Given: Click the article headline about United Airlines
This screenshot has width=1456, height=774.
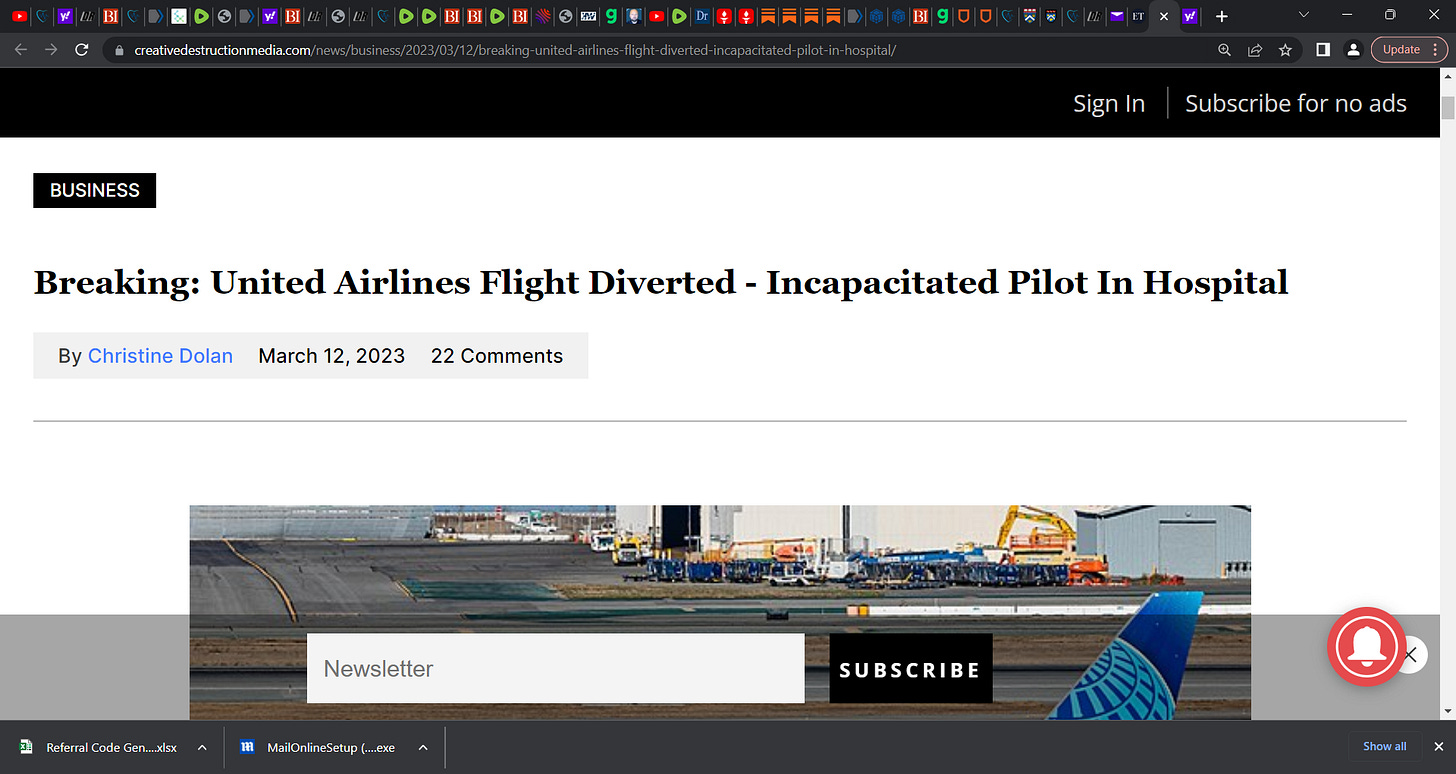Looking at the screenshot, I should click(x=661, y=283).
